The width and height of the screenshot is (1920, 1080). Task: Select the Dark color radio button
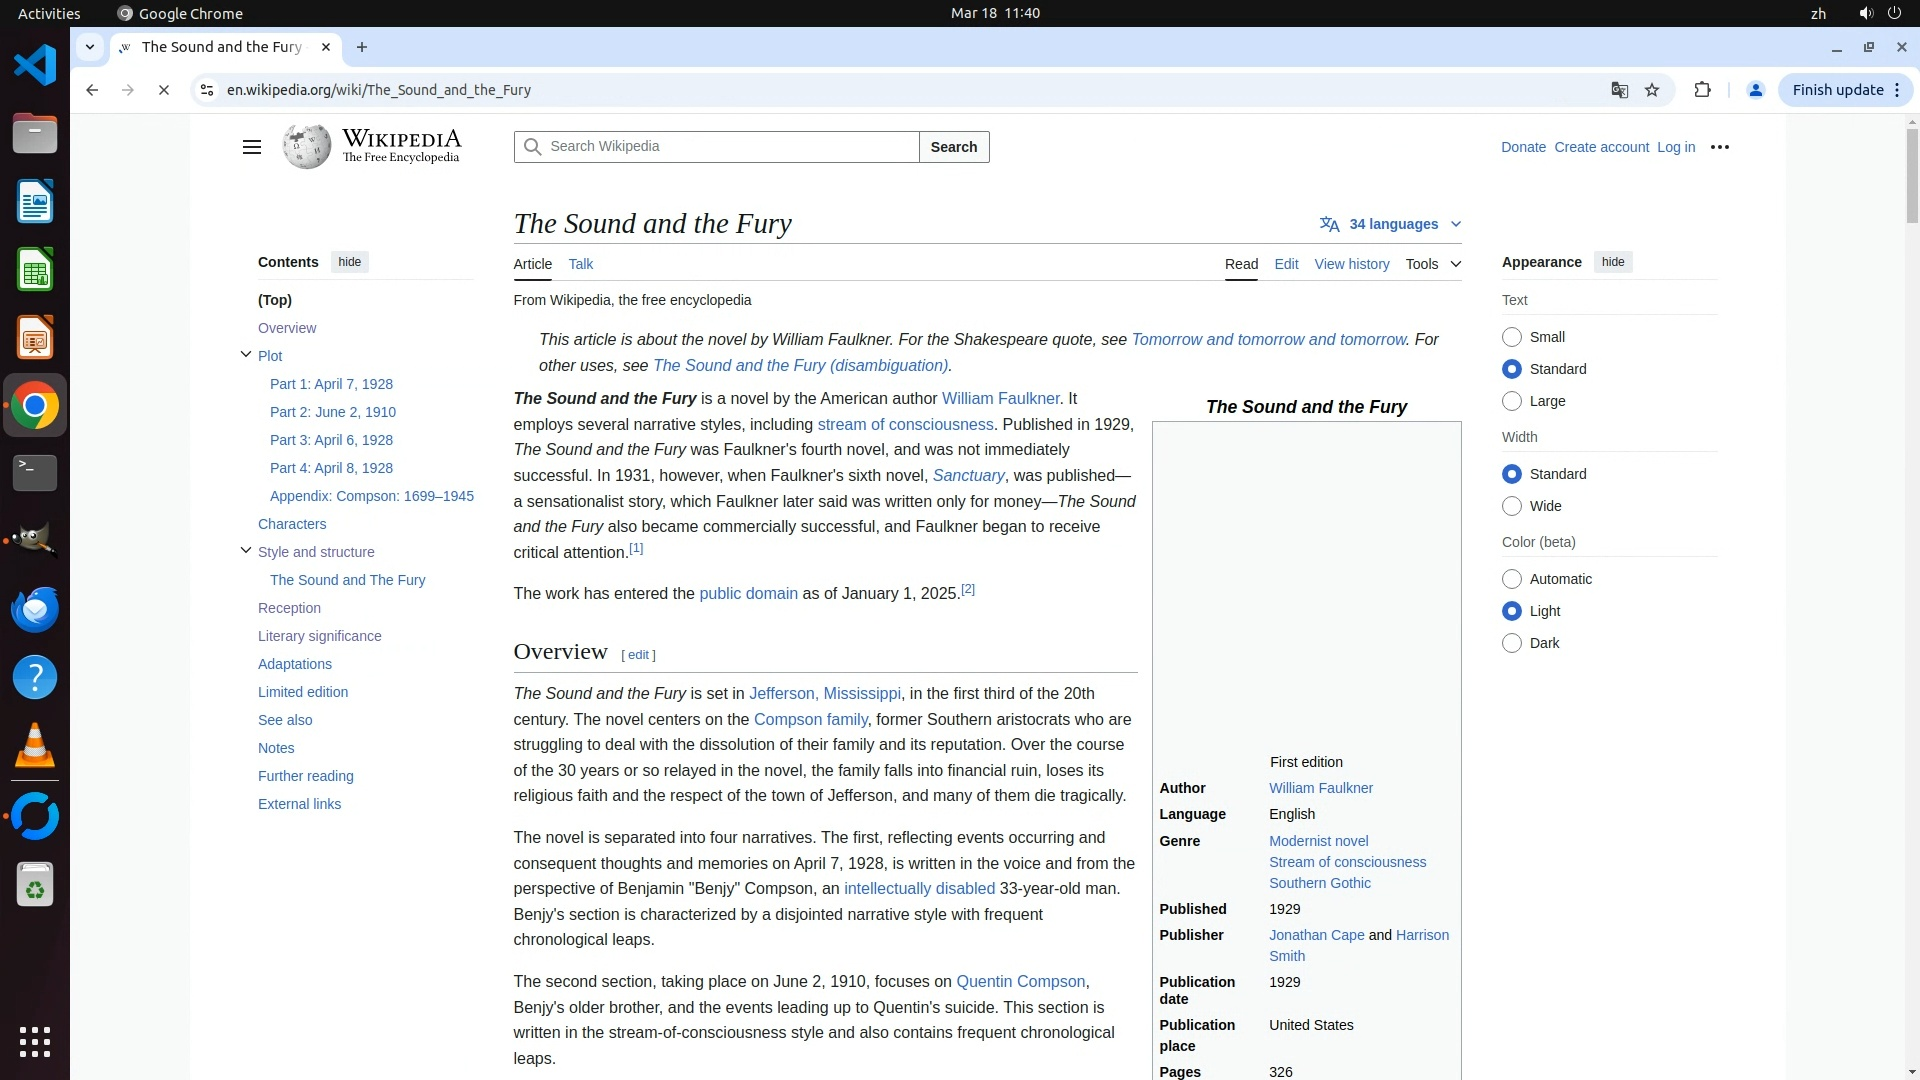(1512, 643)
